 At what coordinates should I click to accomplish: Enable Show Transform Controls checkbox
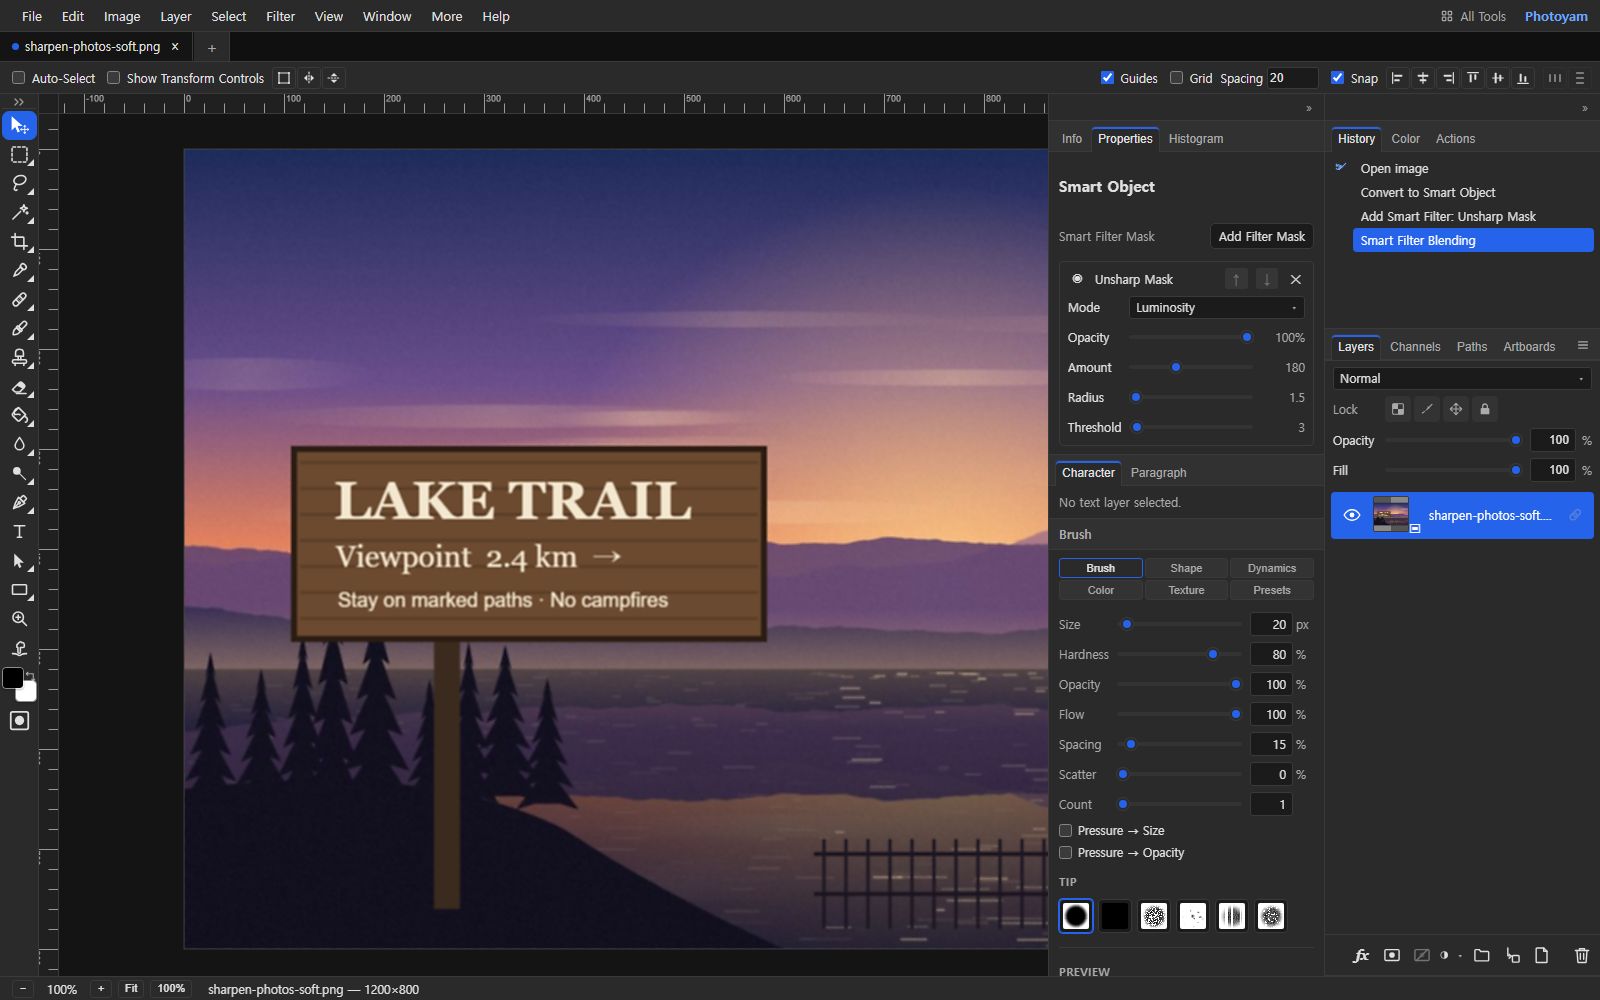coord(113,78)
